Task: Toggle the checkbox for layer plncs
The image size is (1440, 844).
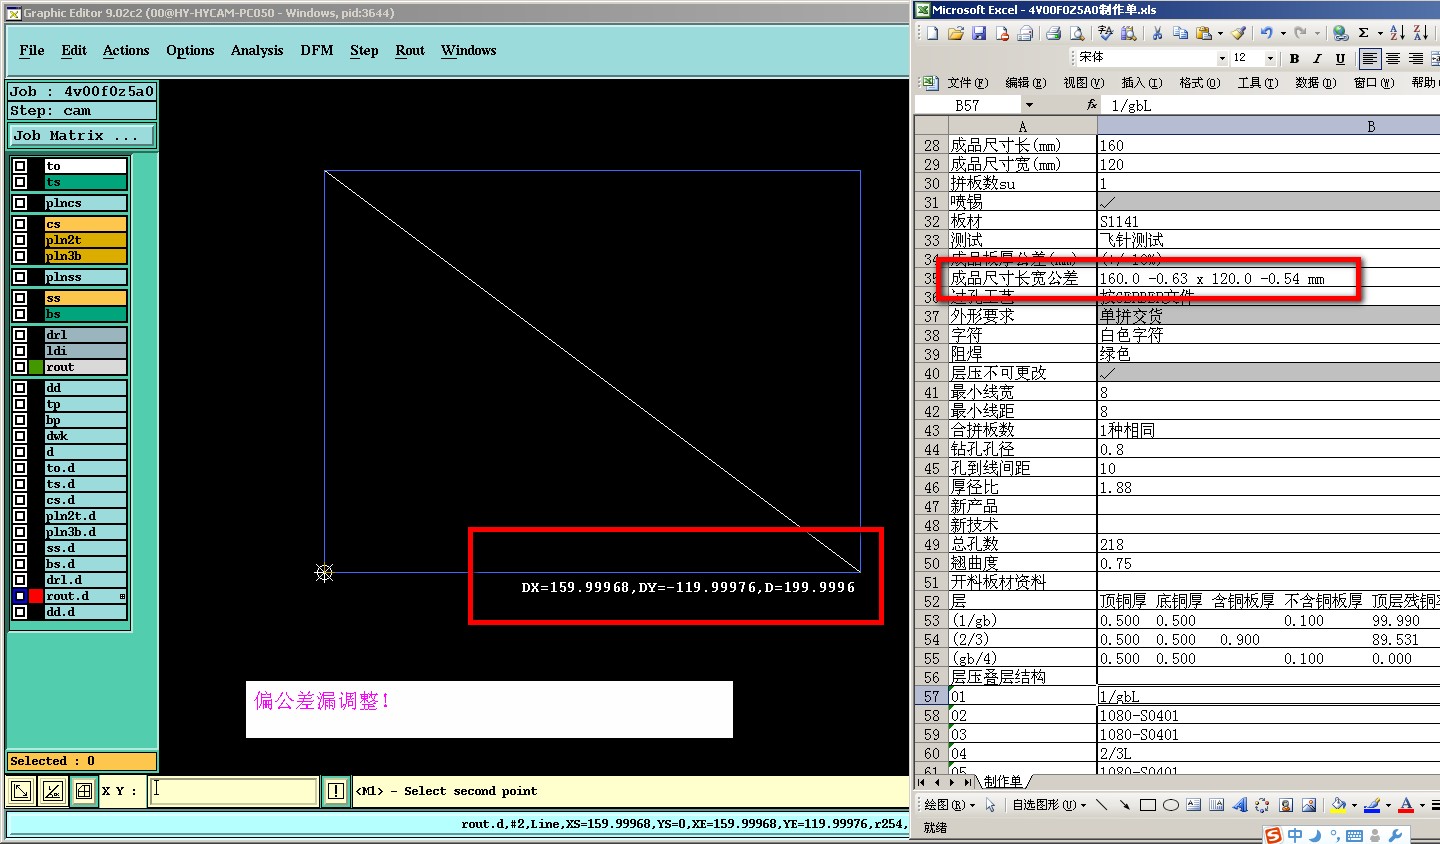Action: click(20, 203)
